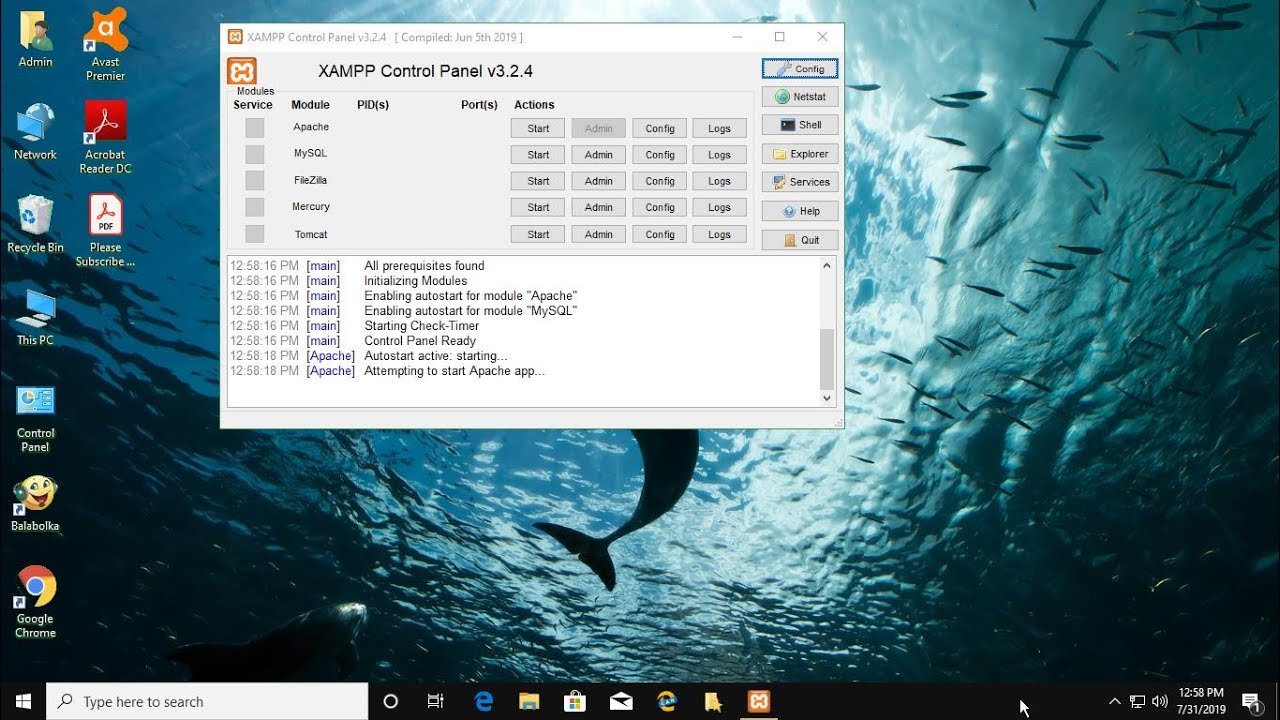Select Admin desktop icon
The width and height of the screenshot is (1280, 720).
[36, 40]
